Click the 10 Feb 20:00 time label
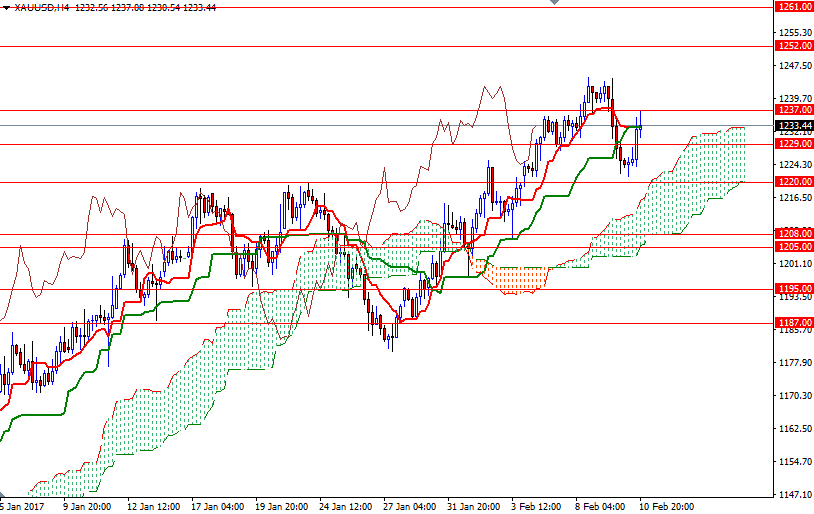The width and height of the screenshot is (814, 514). (x=667, y=506)
